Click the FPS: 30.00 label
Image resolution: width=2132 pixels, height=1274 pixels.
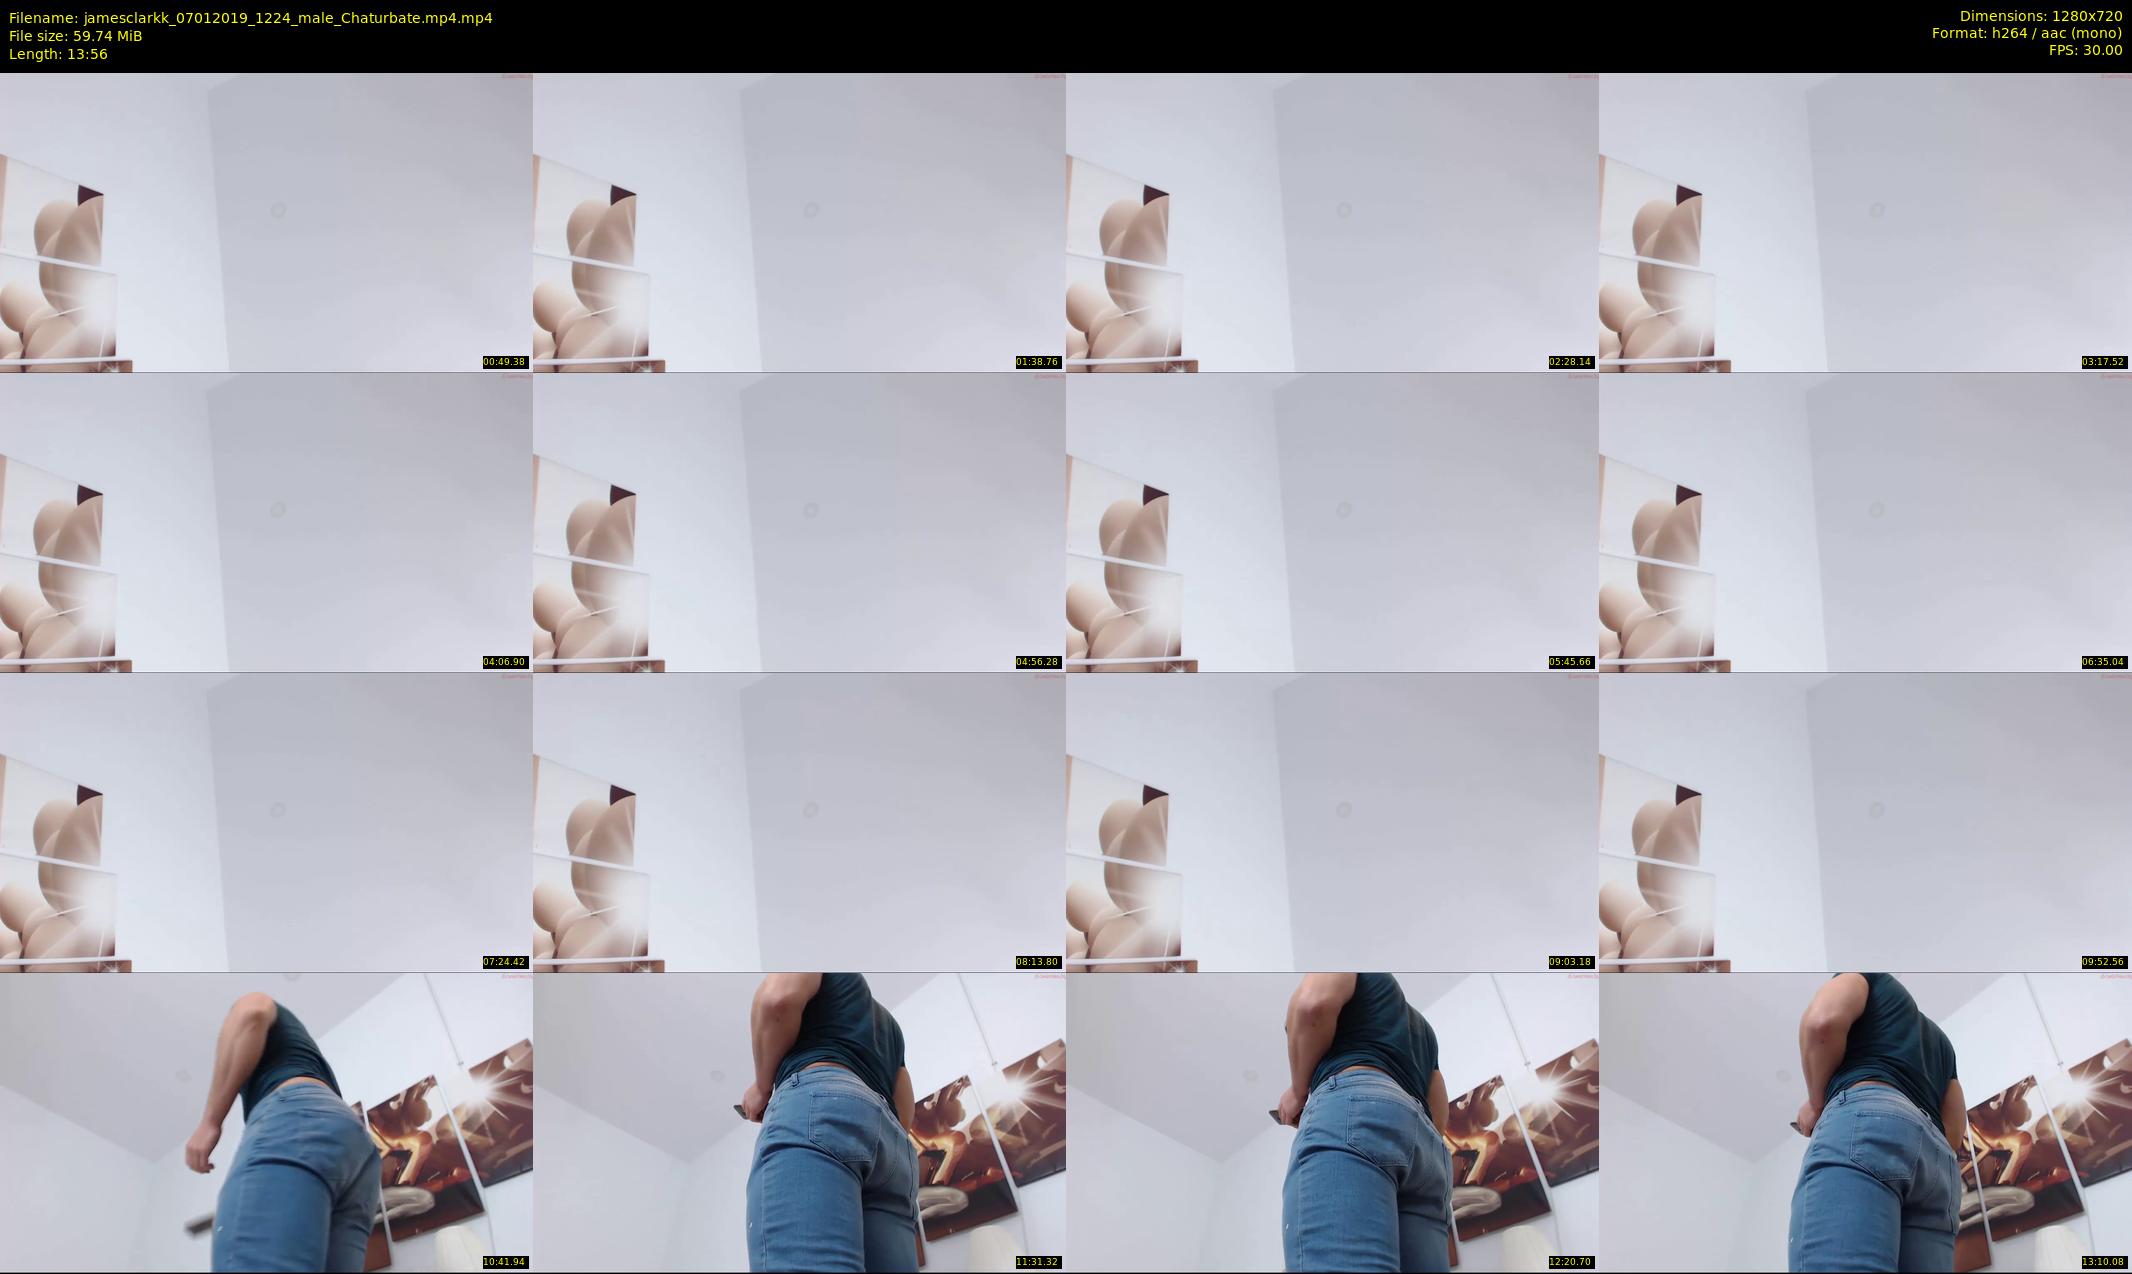(x=2085, y=50)
